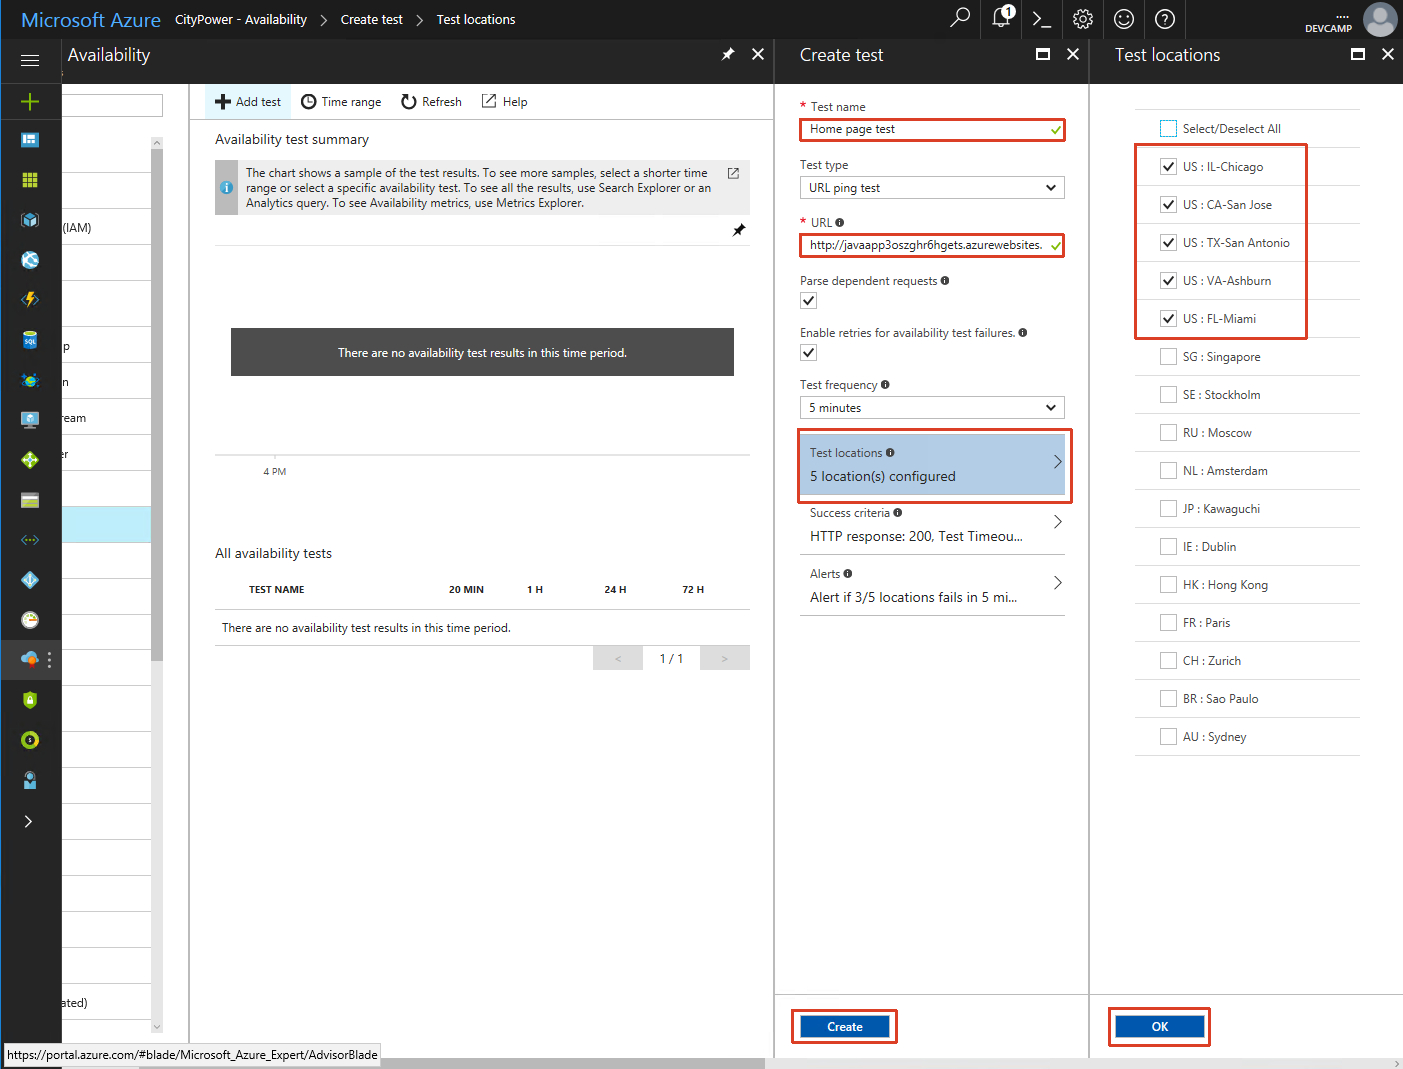Uncheck US : TX-San Antonio location

1168,242
